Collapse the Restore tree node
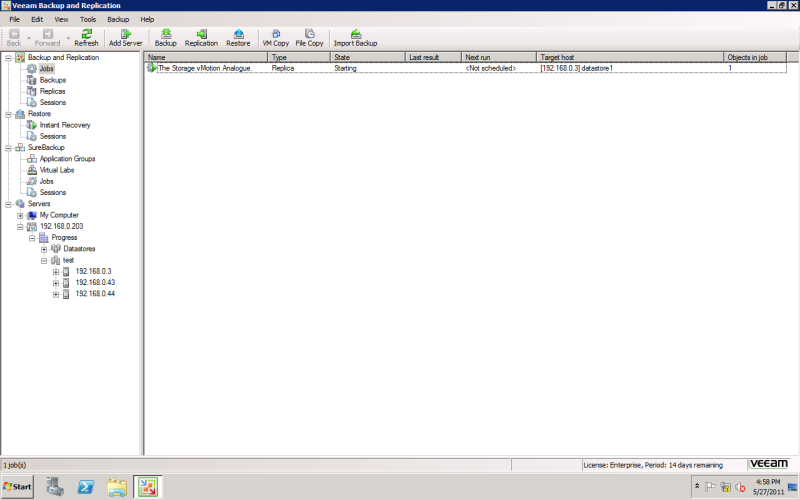The width and height of the screenshot is (800, 500). (x=9, y=114)
